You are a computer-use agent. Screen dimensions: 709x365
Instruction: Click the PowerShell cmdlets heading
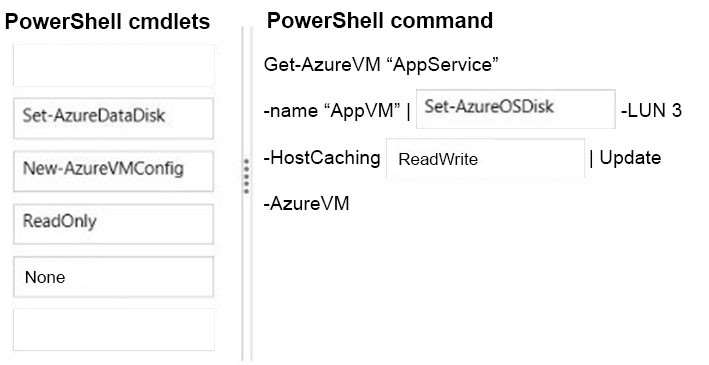click(107, 21)
